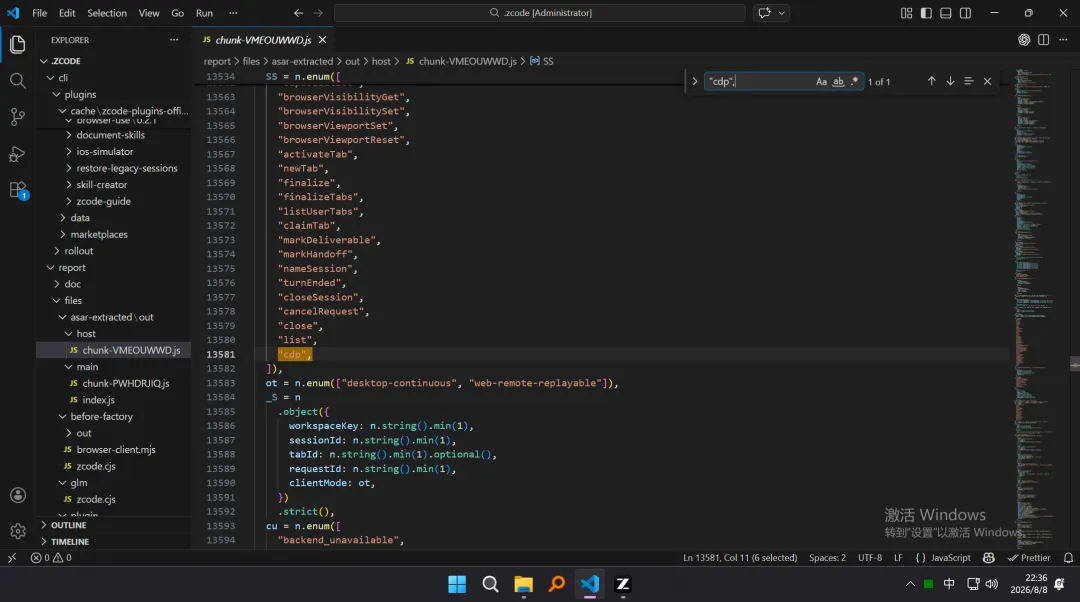Open Explorer Views and More Actions ellipsis
The height and width of the screenshot is (602, 1080).
coord(174,40)
